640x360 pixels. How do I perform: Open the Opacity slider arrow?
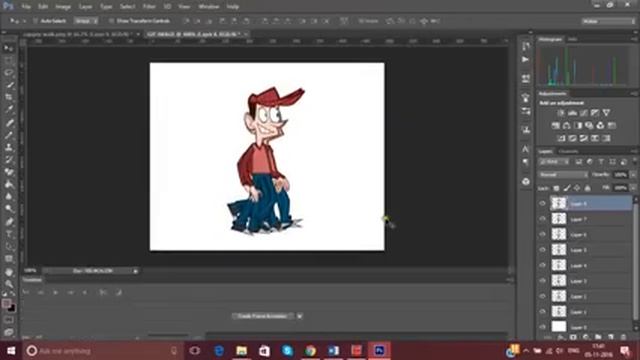[633, 175]
